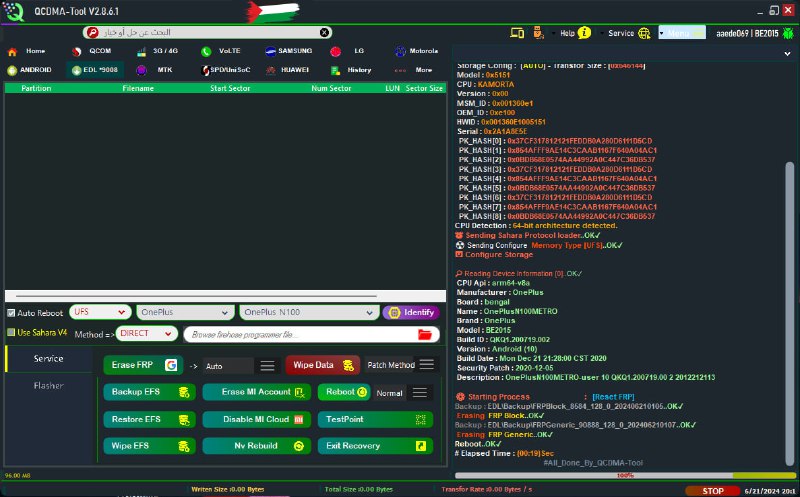
Task: Click the Restore EFS button
Action: [x=149, y=419]
